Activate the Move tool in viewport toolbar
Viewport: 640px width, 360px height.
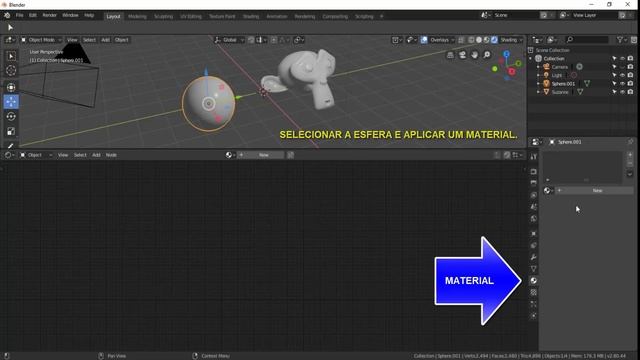(x=11, y=102)
